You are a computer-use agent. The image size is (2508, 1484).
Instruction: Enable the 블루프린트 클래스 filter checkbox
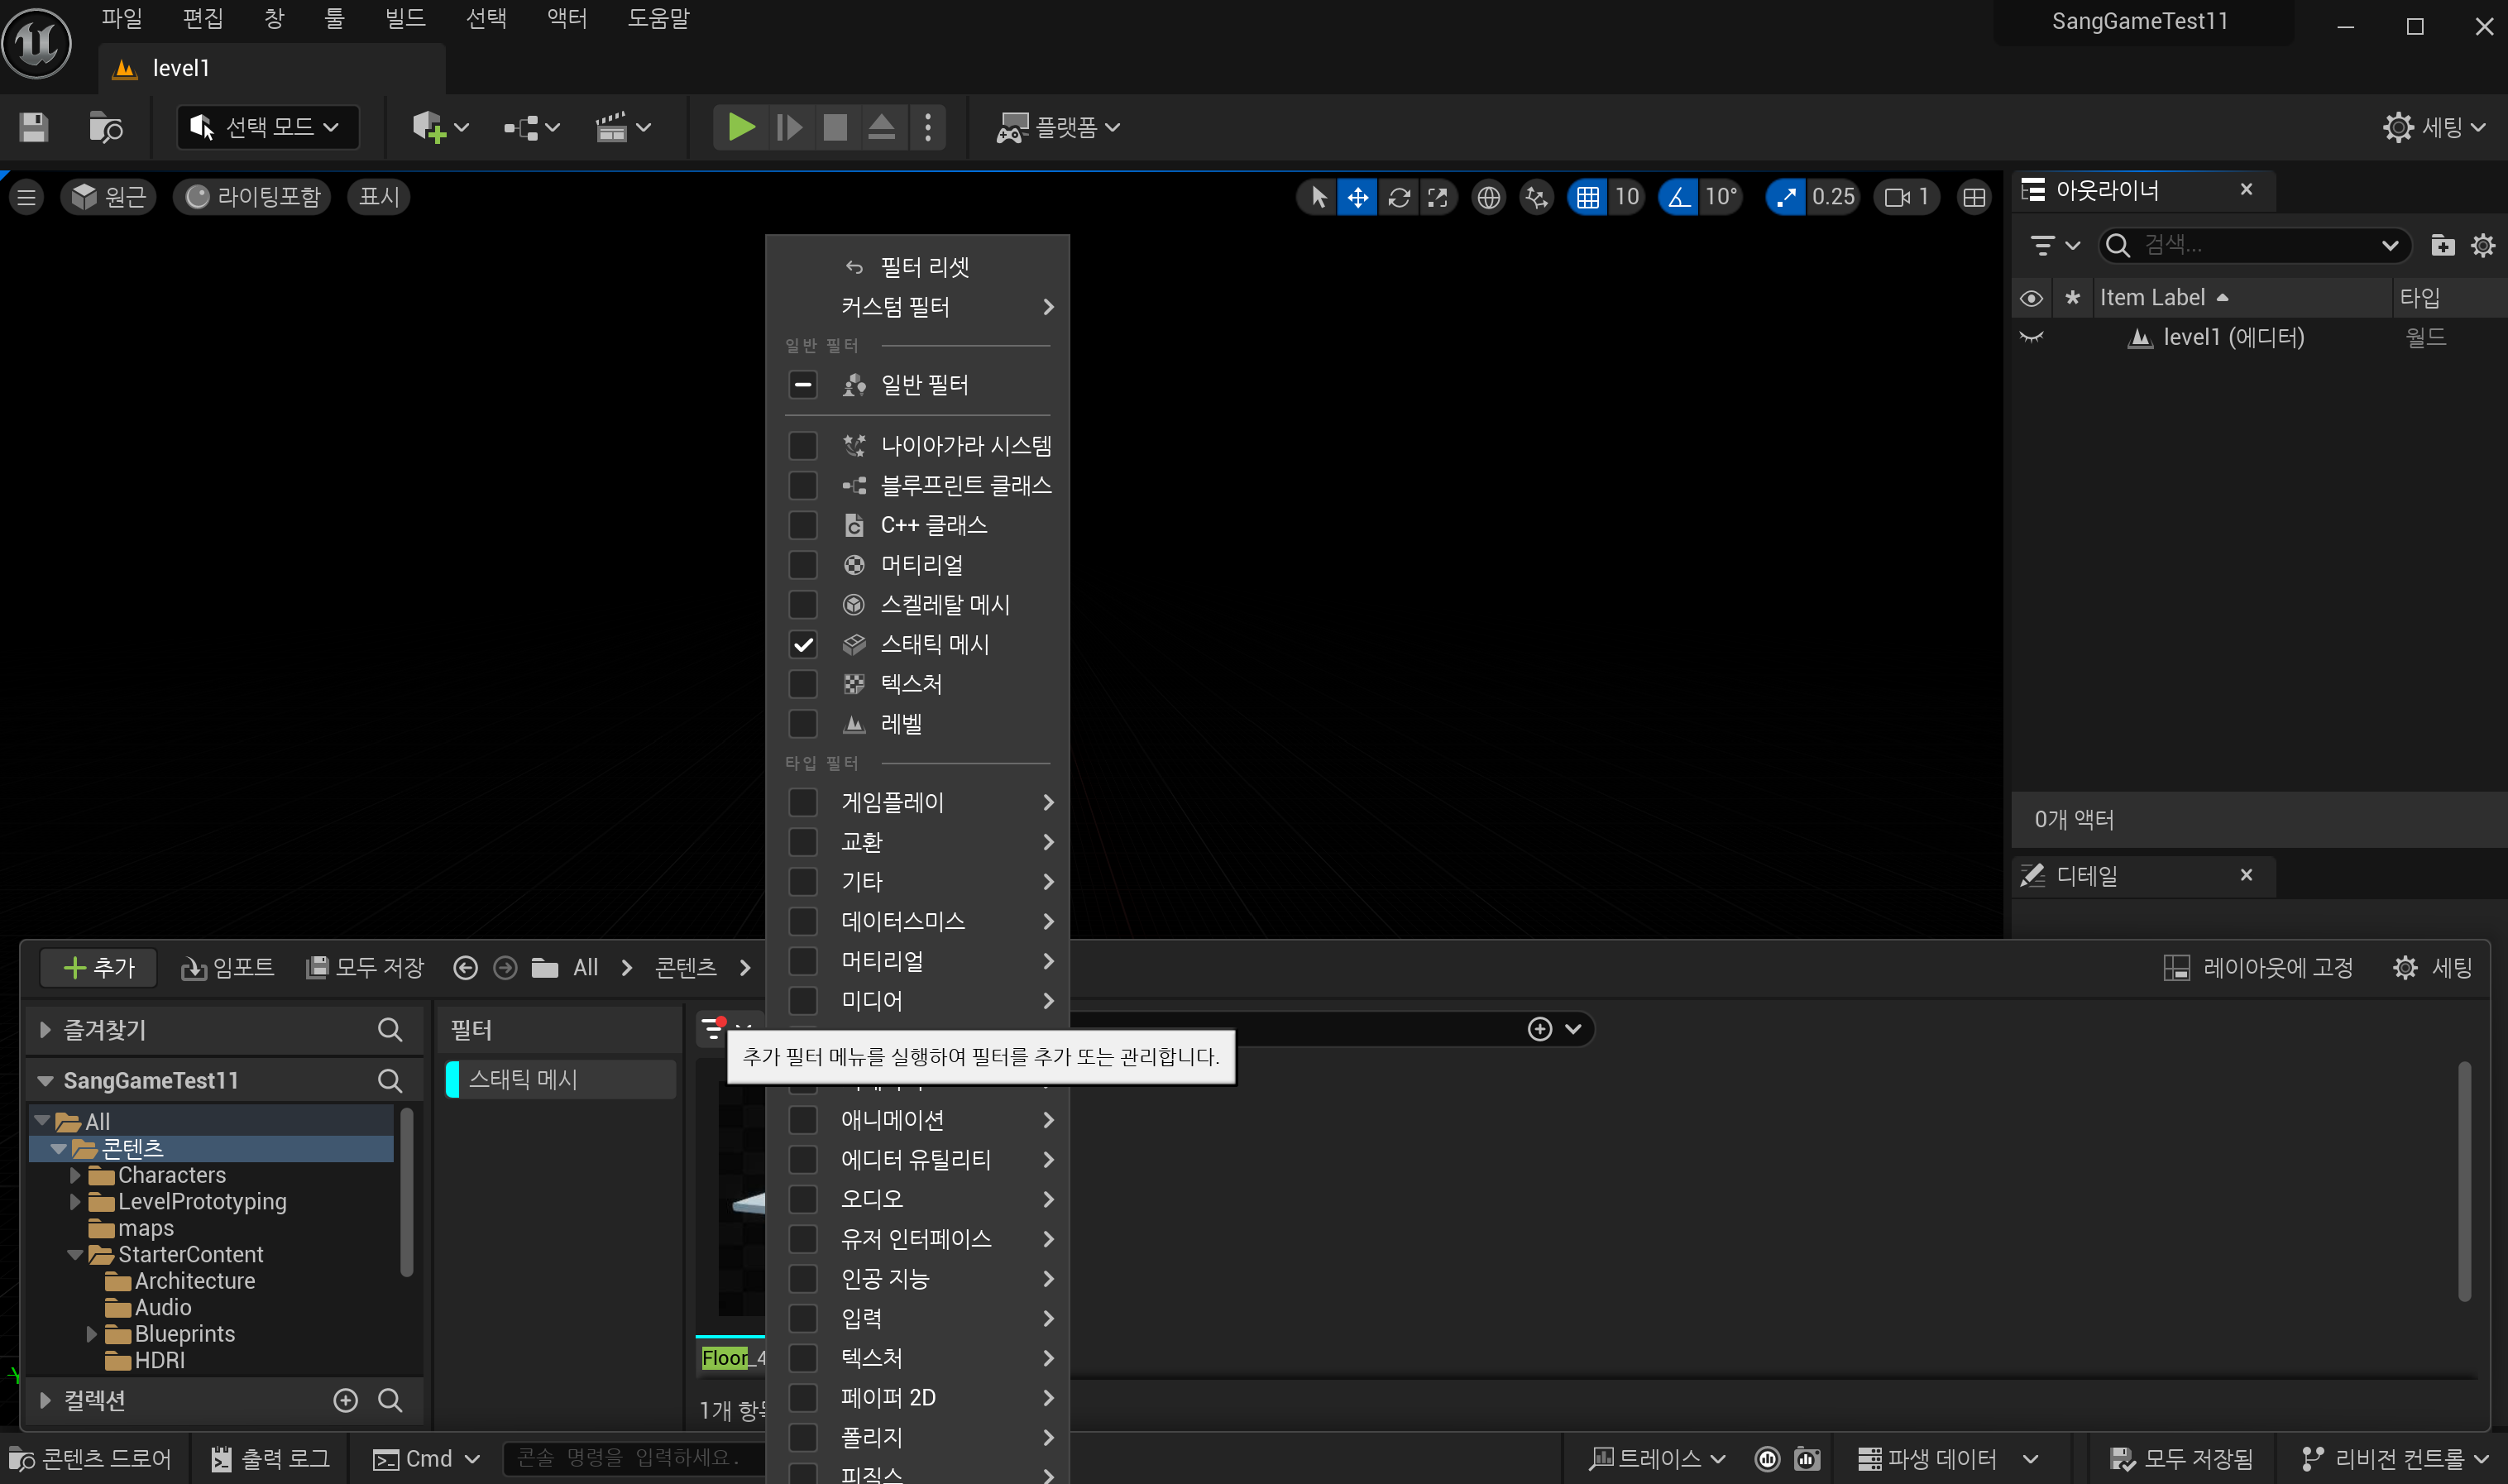[x=802, y=486]
